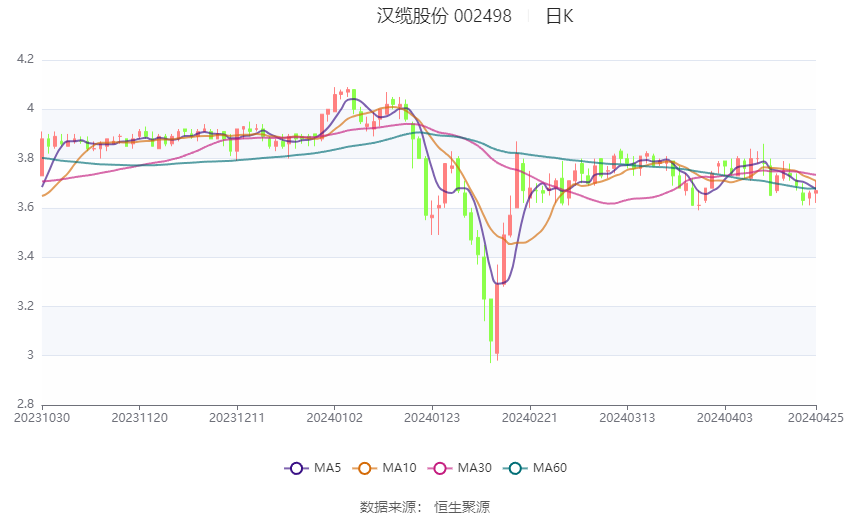850x517 pixels.
Task: Hide the MA5 line via its label
Action: pos(327,468)
